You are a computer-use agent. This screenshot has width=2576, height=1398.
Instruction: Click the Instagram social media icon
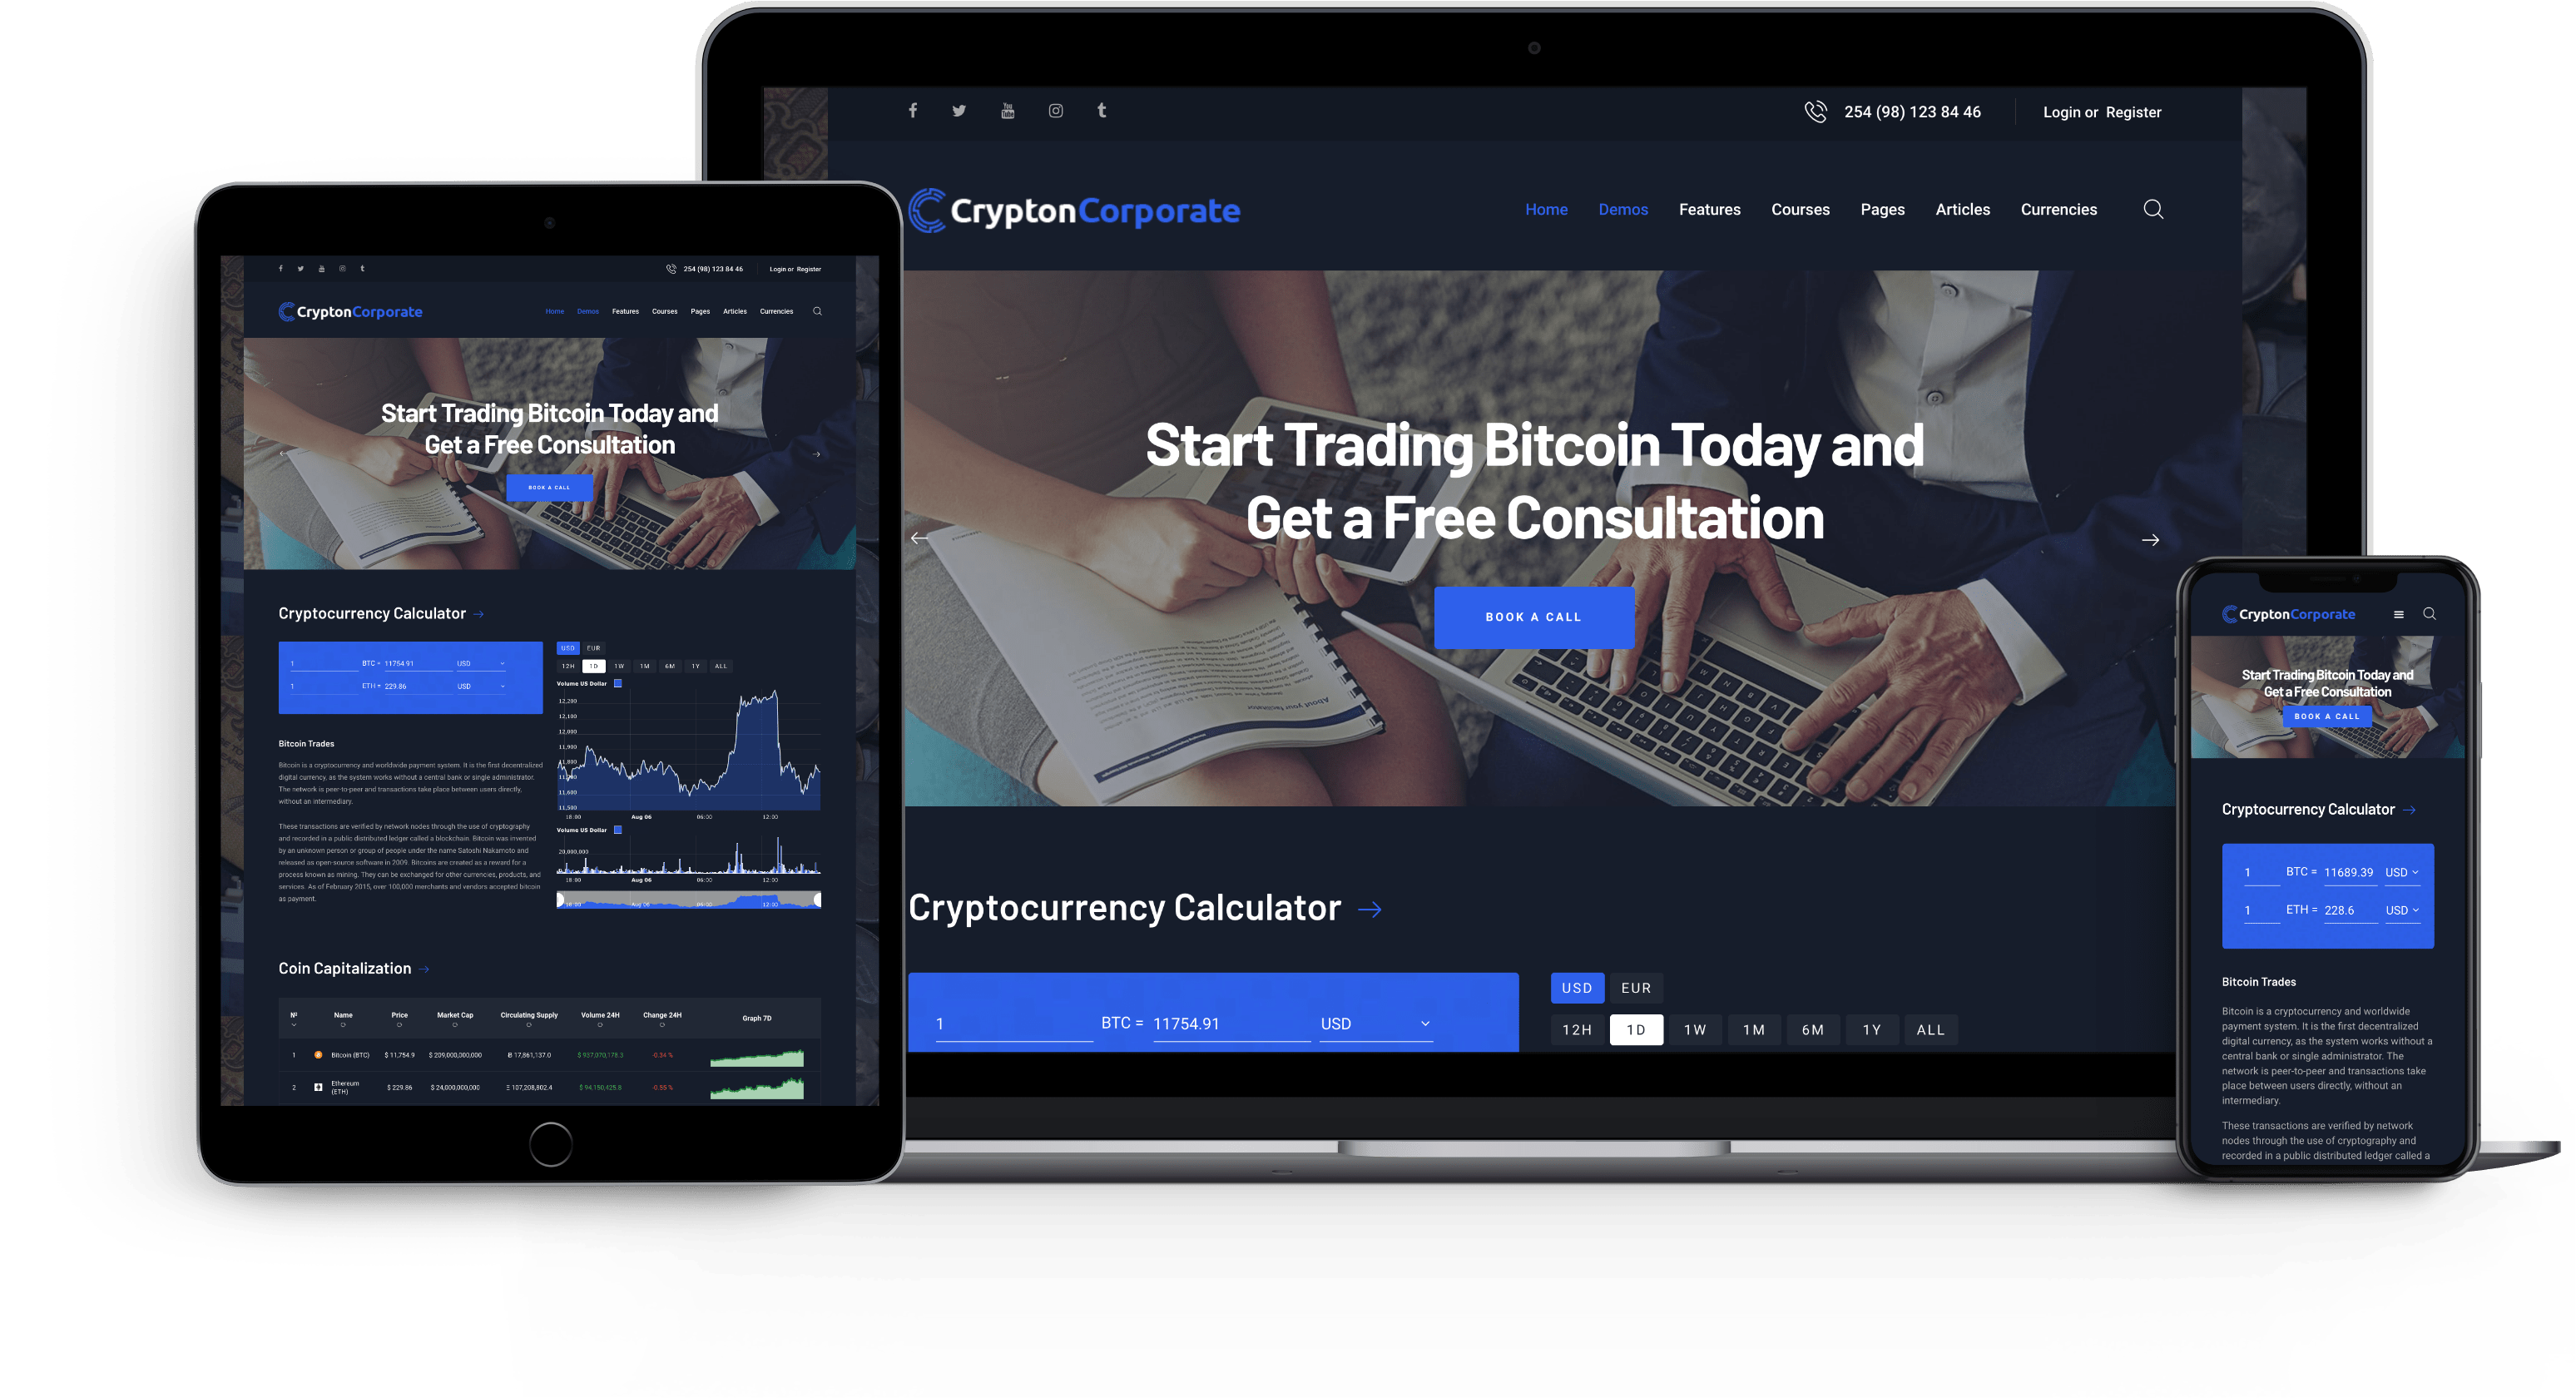(1055, 110)
